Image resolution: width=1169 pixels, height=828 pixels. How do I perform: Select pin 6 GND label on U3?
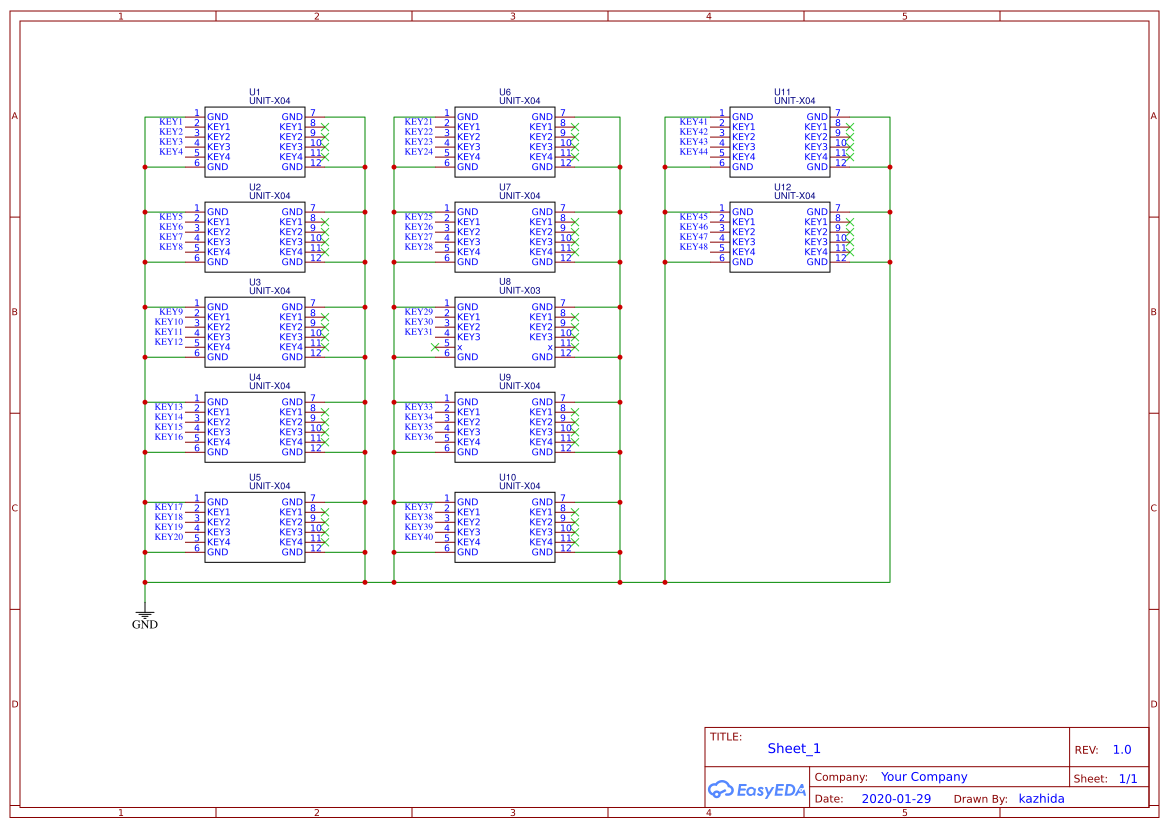(x=217, y=356)
